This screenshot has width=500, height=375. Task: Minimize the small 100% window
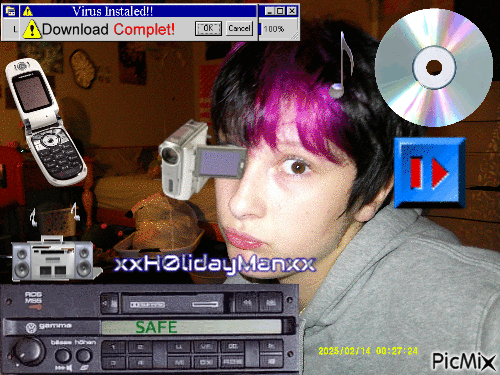click(x=270, y=11)
